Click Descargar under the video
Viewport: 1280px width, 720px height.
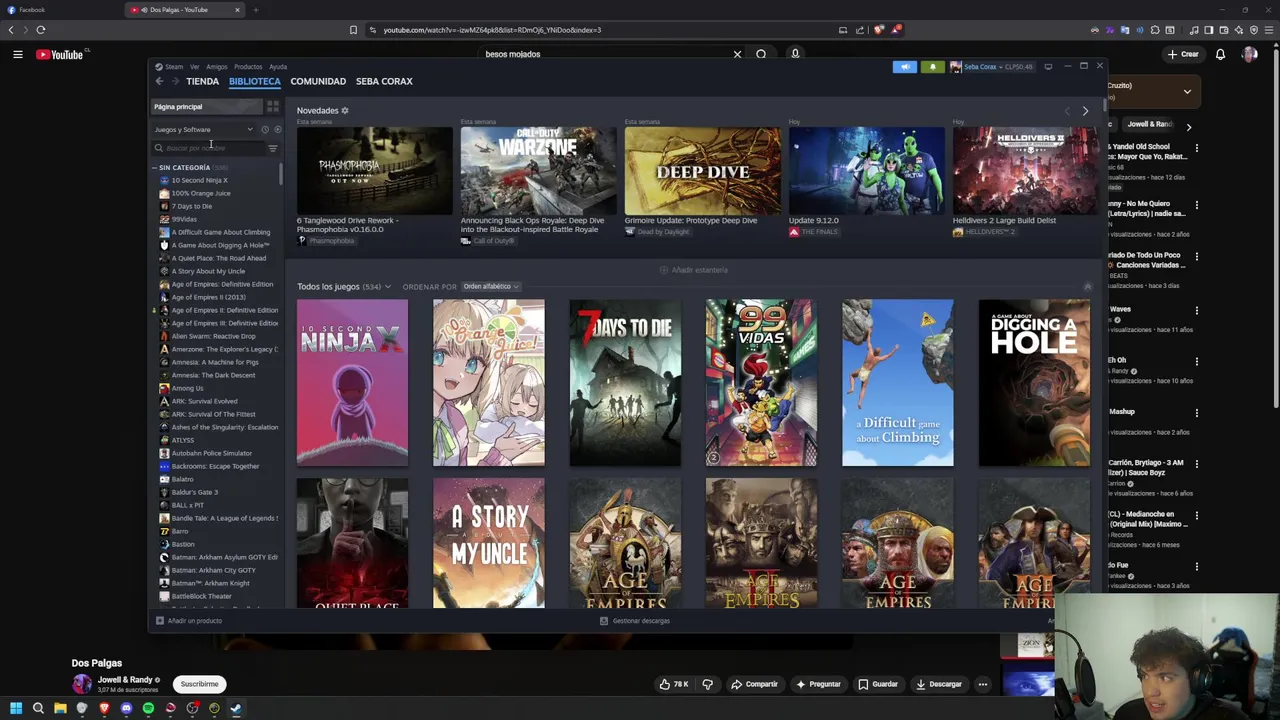tap(938, 684)
